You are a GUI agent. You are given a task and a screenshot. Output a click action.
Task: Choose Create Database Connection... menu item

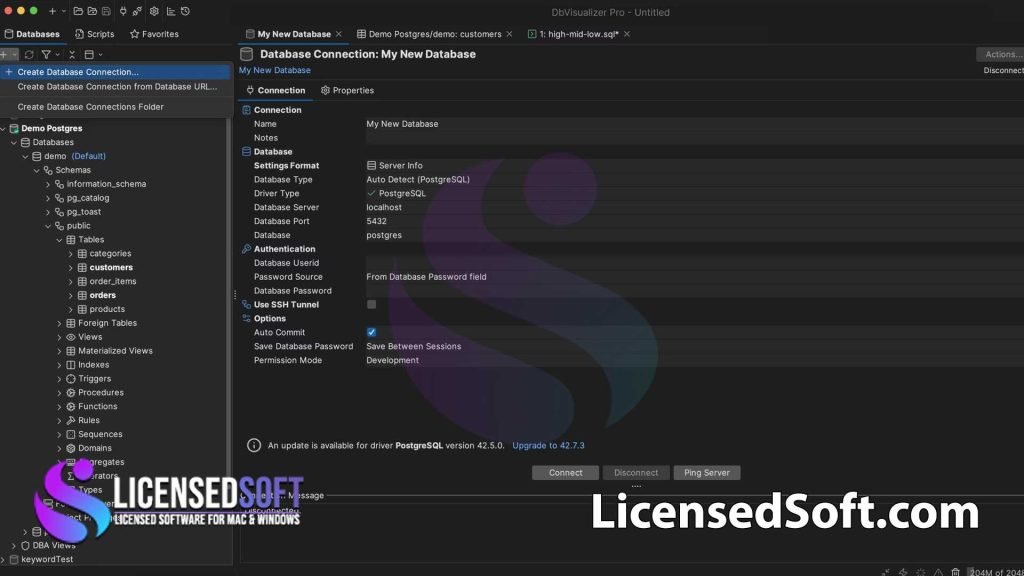click(116, 72)
